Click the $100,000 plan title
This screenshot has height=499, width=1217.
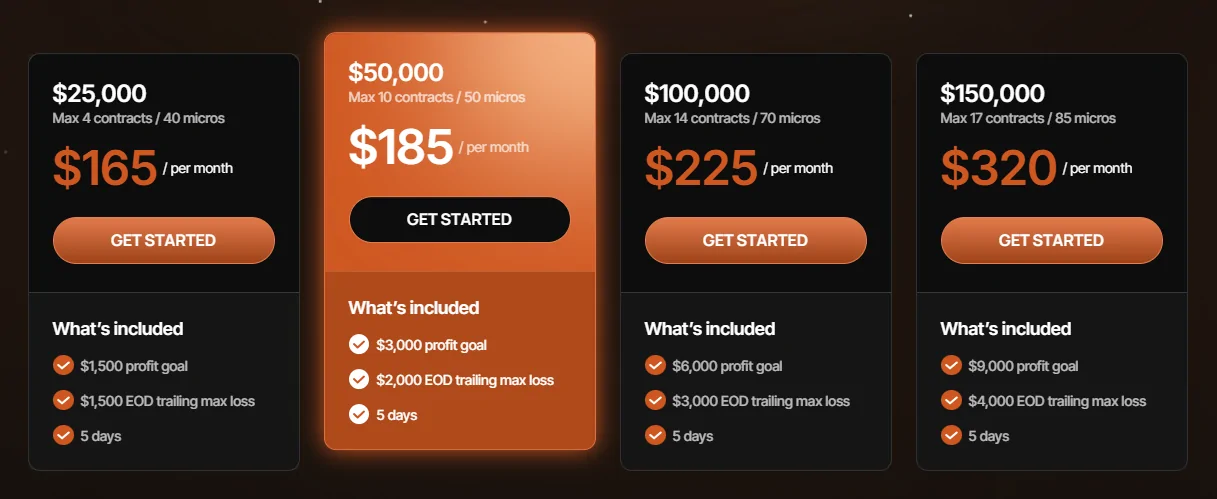pyautogui.click(x=697, y=94)
